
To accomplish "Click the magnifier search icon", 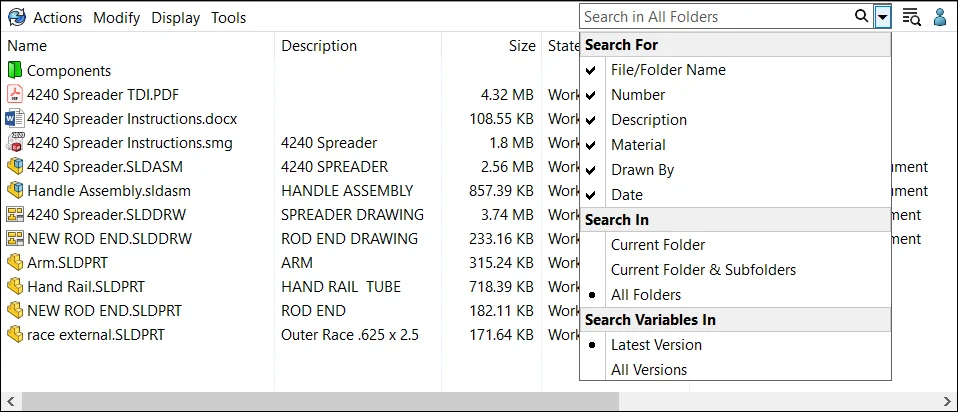I will (x=862, y=16).
